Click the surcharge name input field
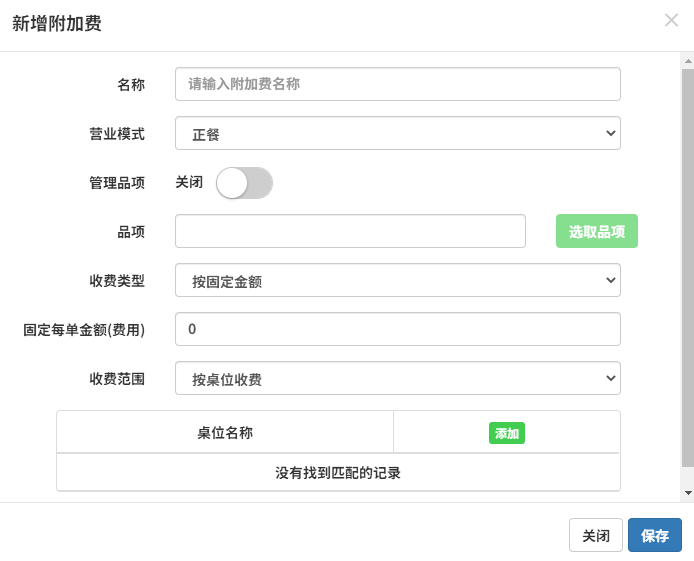694x561 pixels. click(397, 84)
